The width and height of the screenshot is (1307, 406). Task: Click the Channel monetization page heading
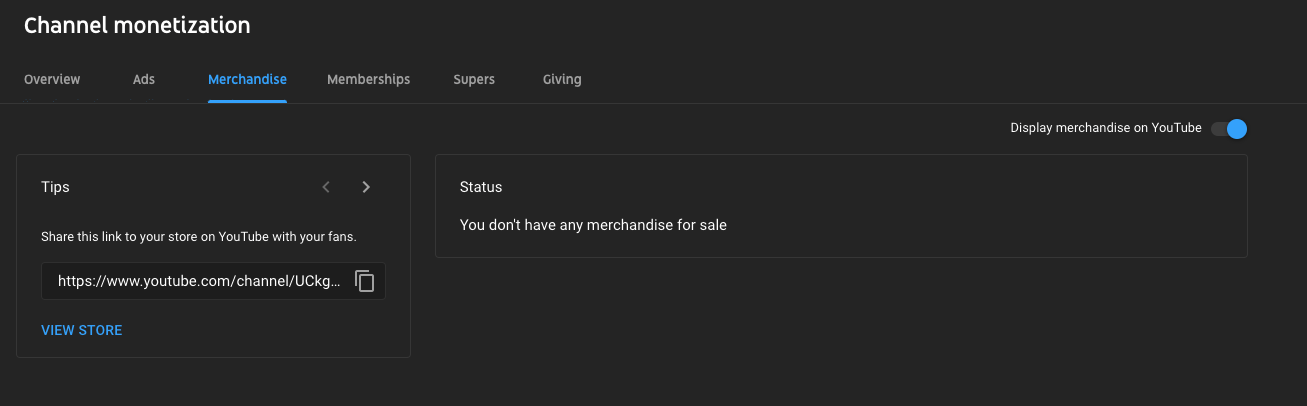click(x=137, y=25)
